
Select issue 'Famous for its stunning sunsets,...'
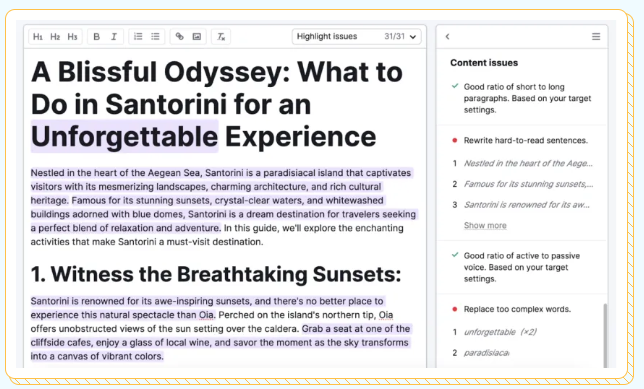529,184
